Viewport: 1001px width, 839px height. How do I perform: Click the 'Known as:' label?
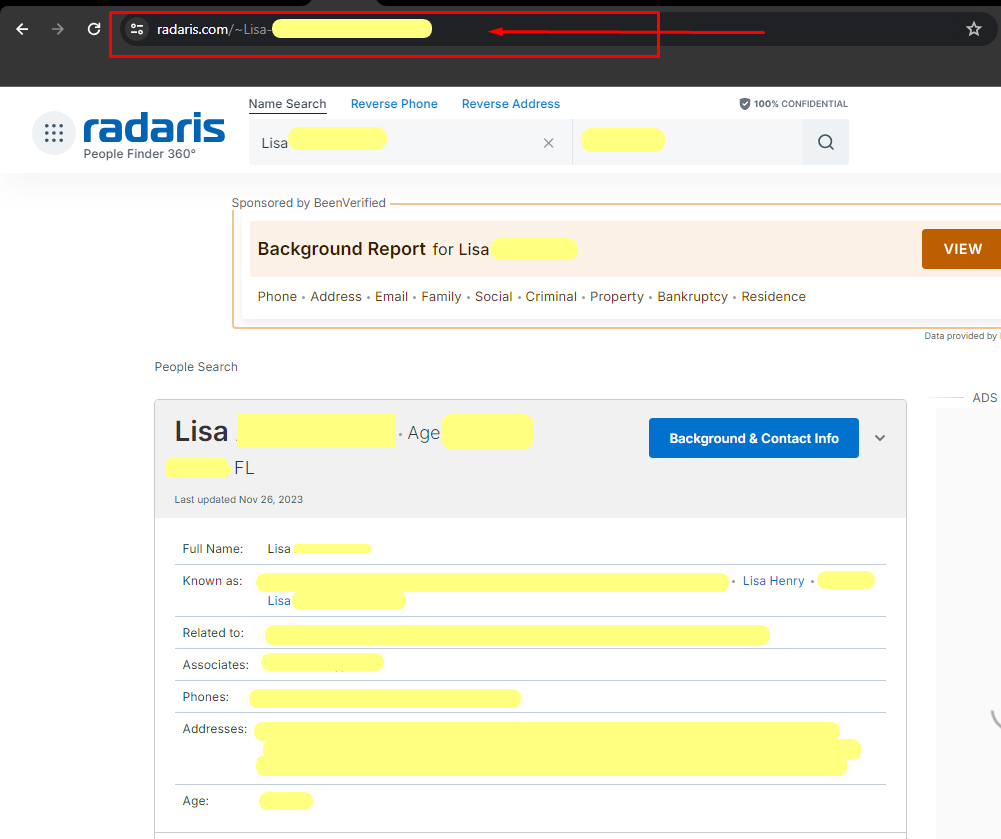click(213, 581)
